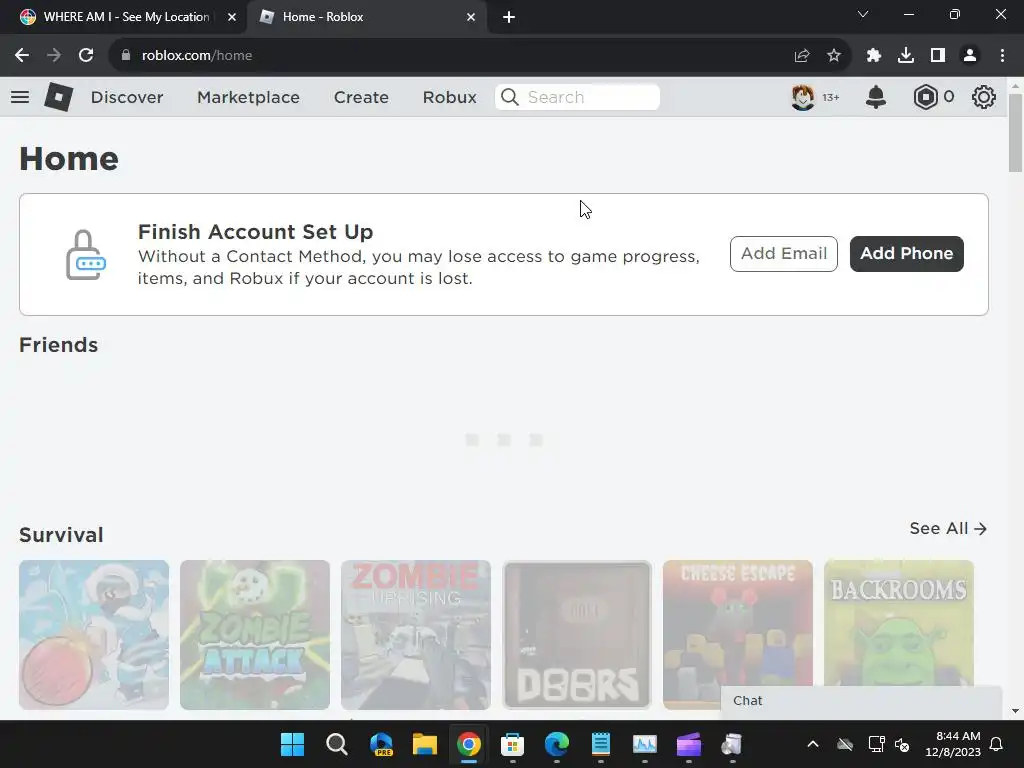The image size is (1024, 768).
Task: Close the WHERE AM I tab
Action: tap(232, 18)
